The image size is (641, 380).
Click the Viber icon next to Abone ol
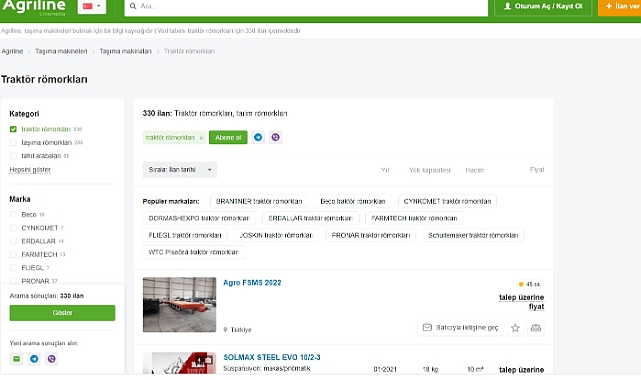(x=276, y=137)
